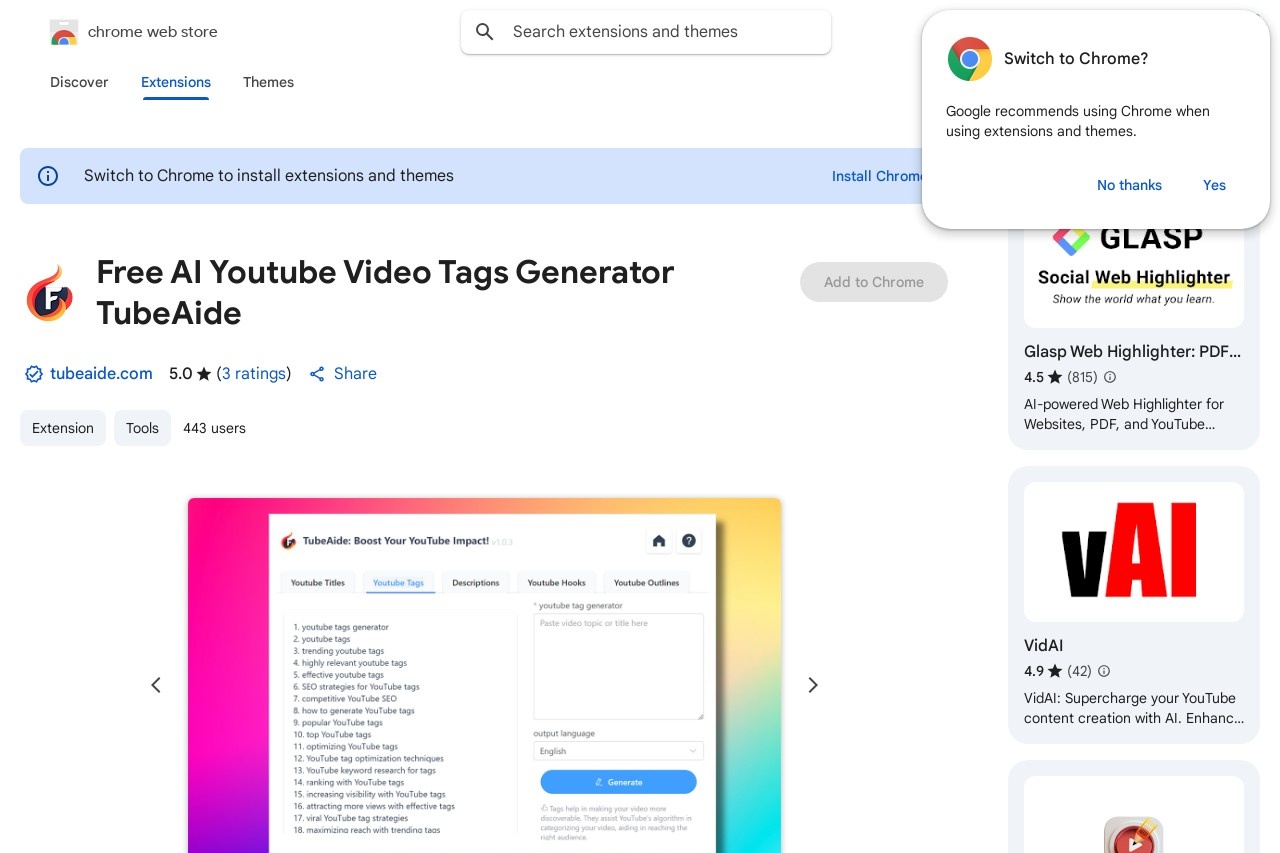Click the Generate button in the screenshot
Viewport: 1280px width, 853px height.
(618, 782)
